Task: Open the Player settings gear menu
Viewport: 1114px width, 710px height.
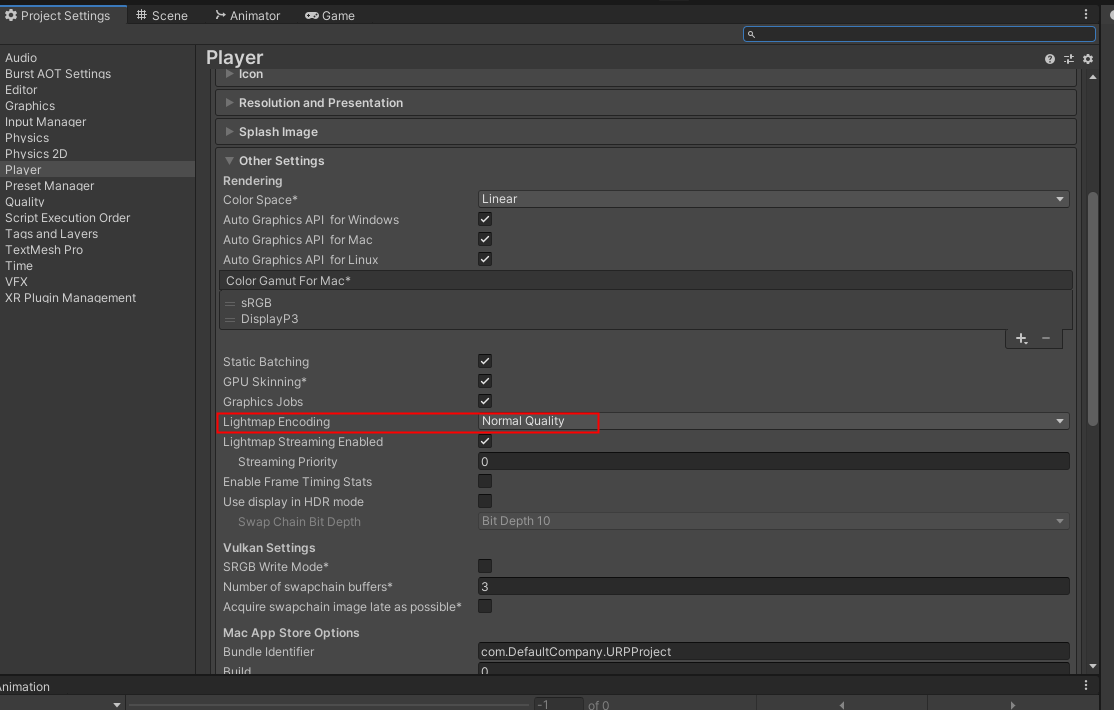Action: pos(1088,59)
